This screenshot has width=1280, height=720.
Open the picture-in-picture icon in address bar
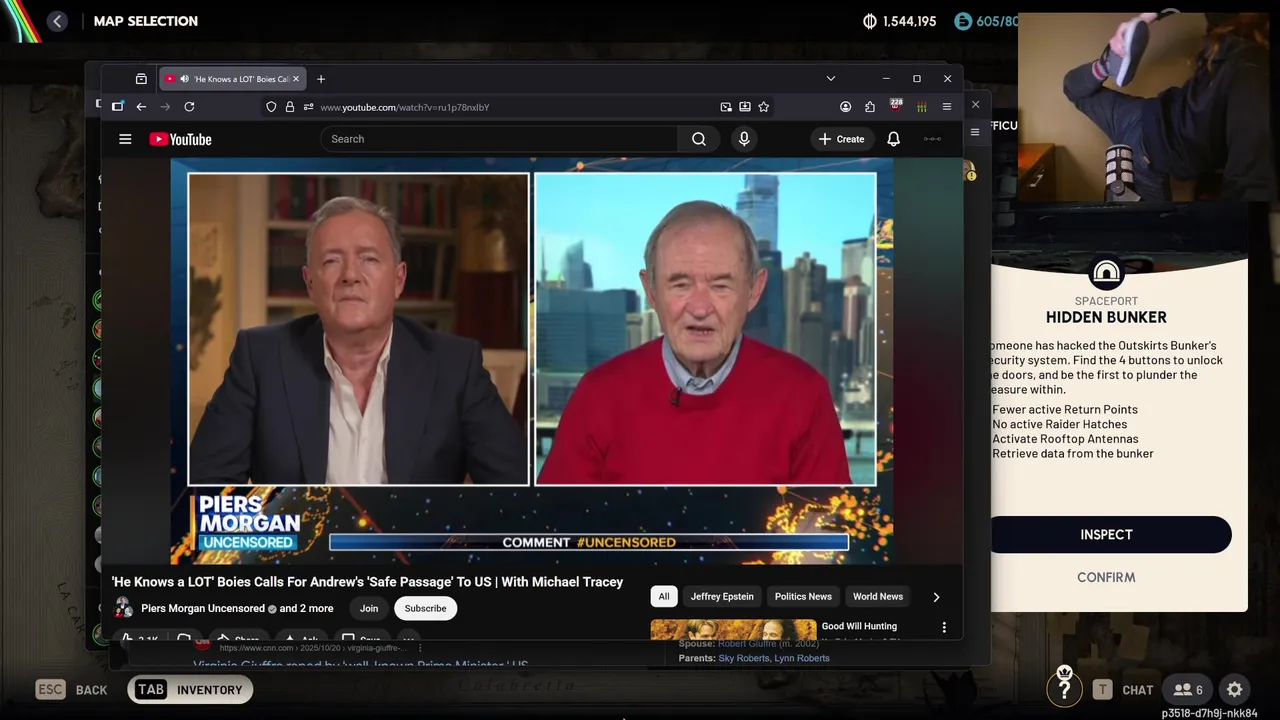click(726, 107)
